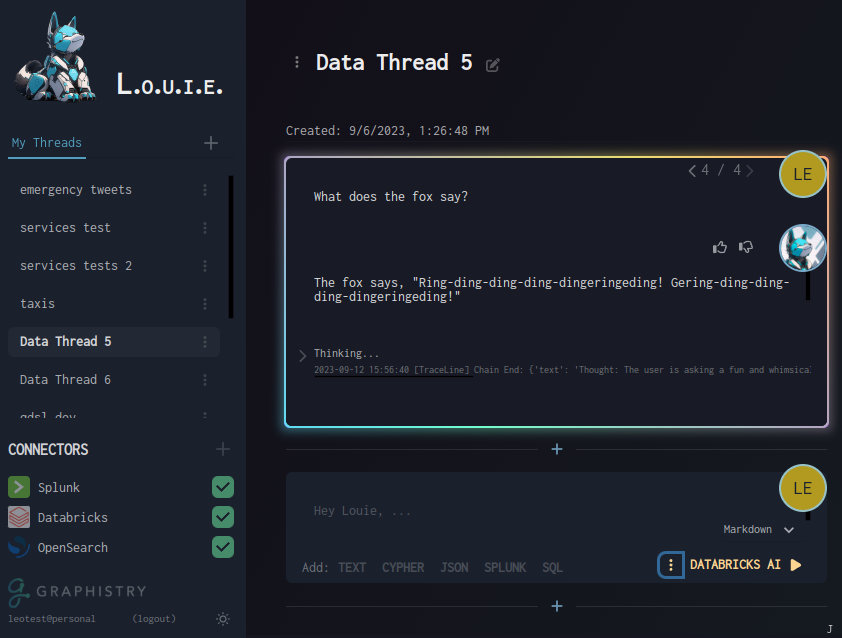Screen dimensions: 842x638
Task: Insert a cell with plus below the input box
Action: click(x=557, y=606)
